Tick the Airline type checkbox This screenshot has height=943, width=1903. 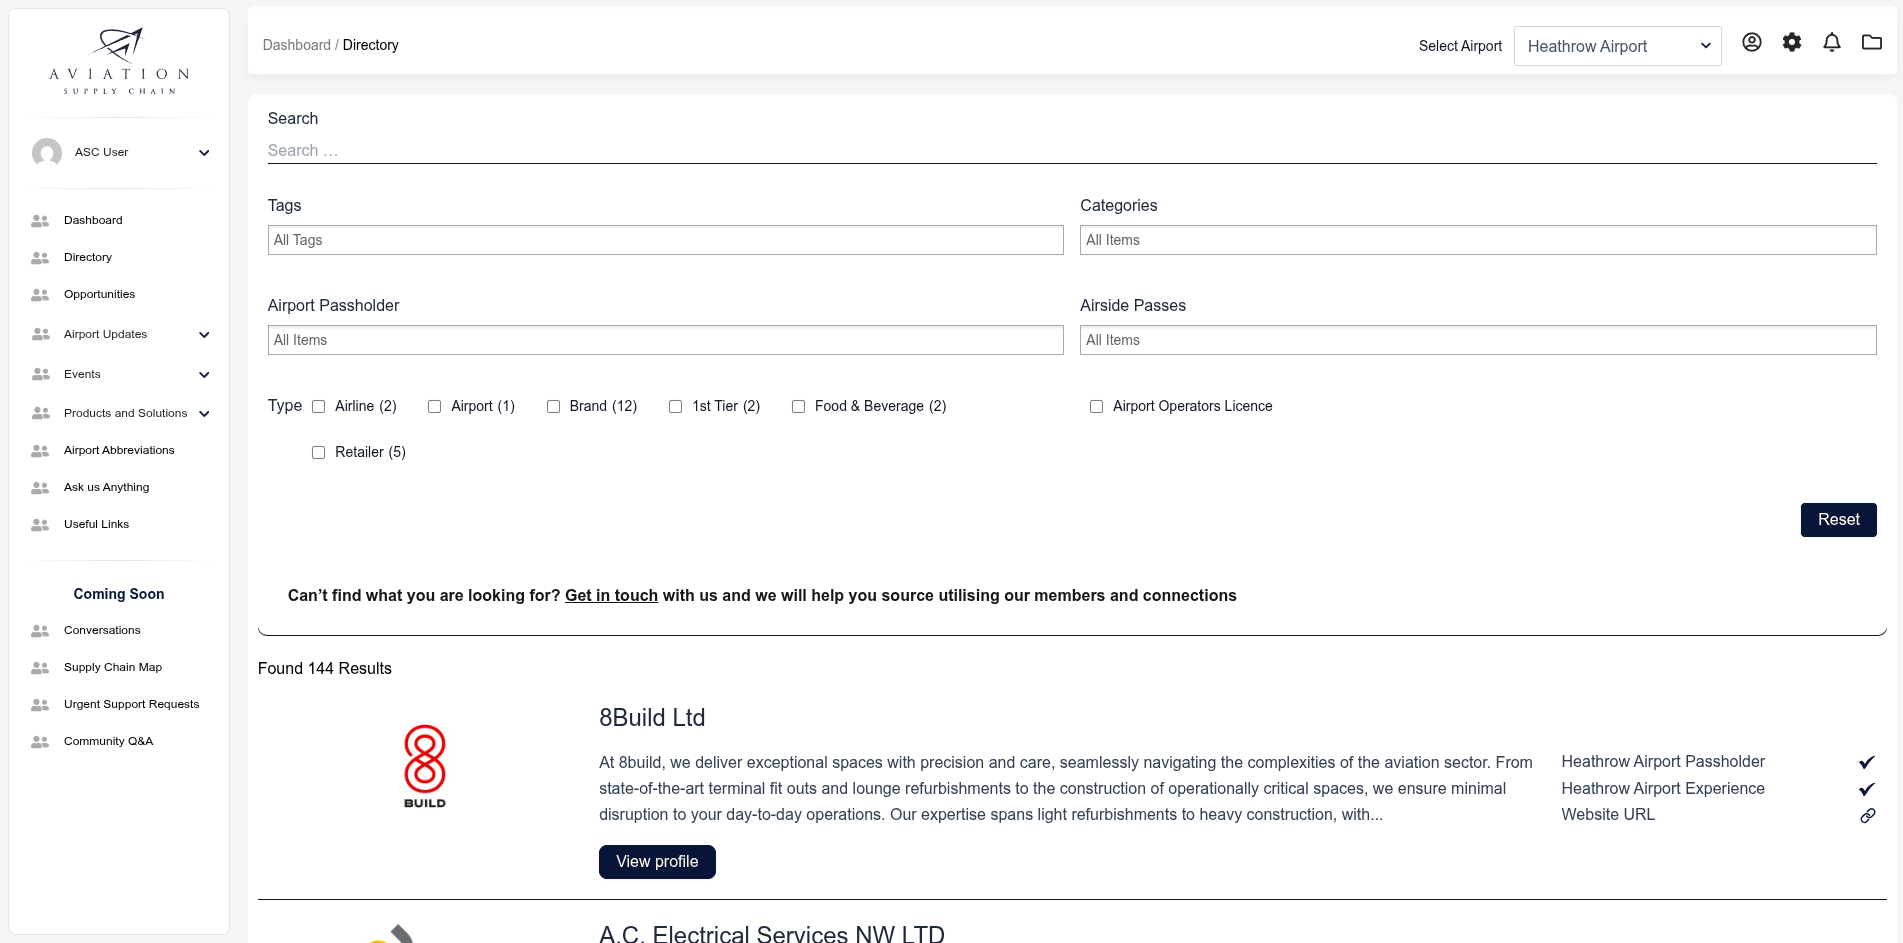click(x=319, y=406)
